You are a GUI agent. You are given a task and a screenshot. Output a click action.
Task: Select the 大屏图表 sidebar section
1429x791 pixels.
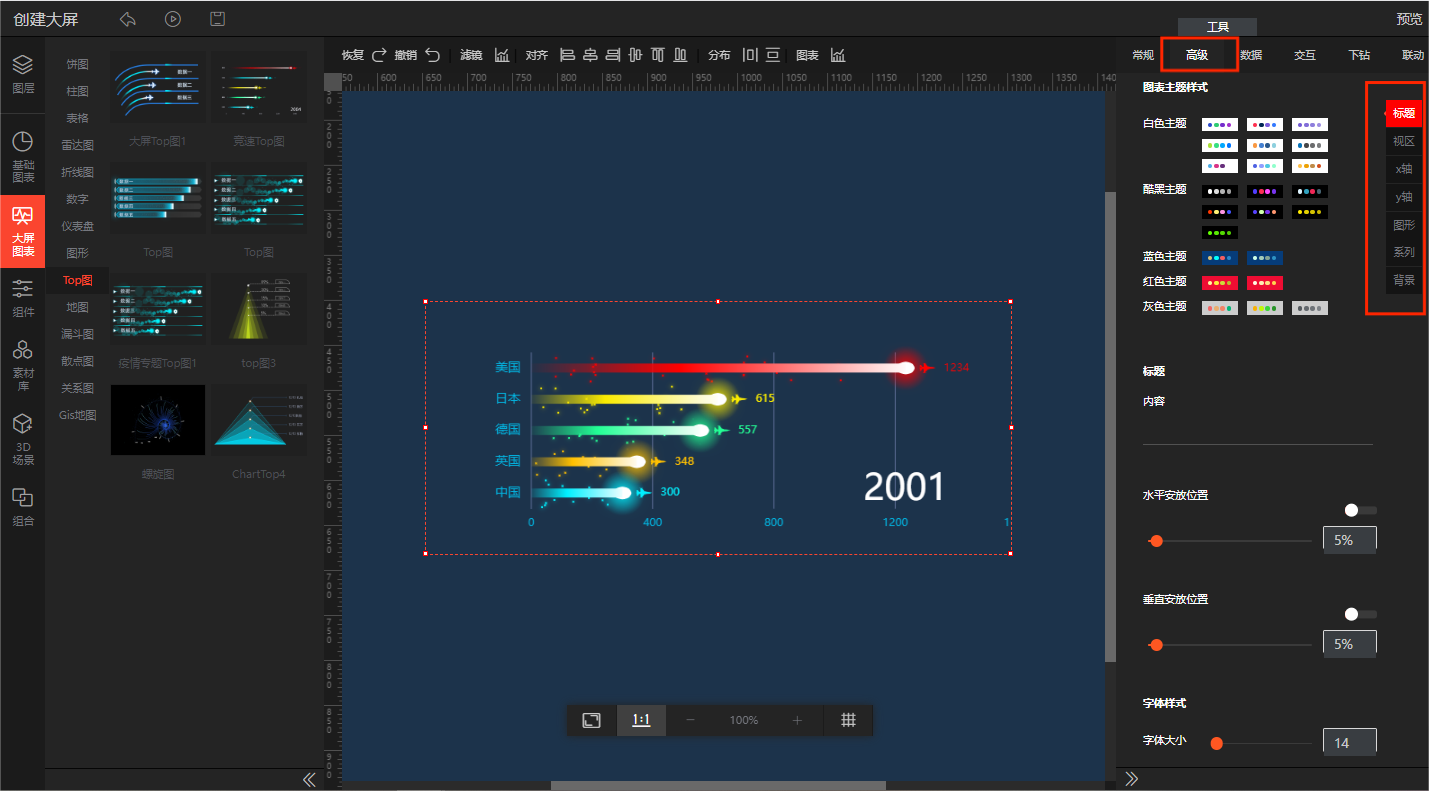(x=22, y=231)
